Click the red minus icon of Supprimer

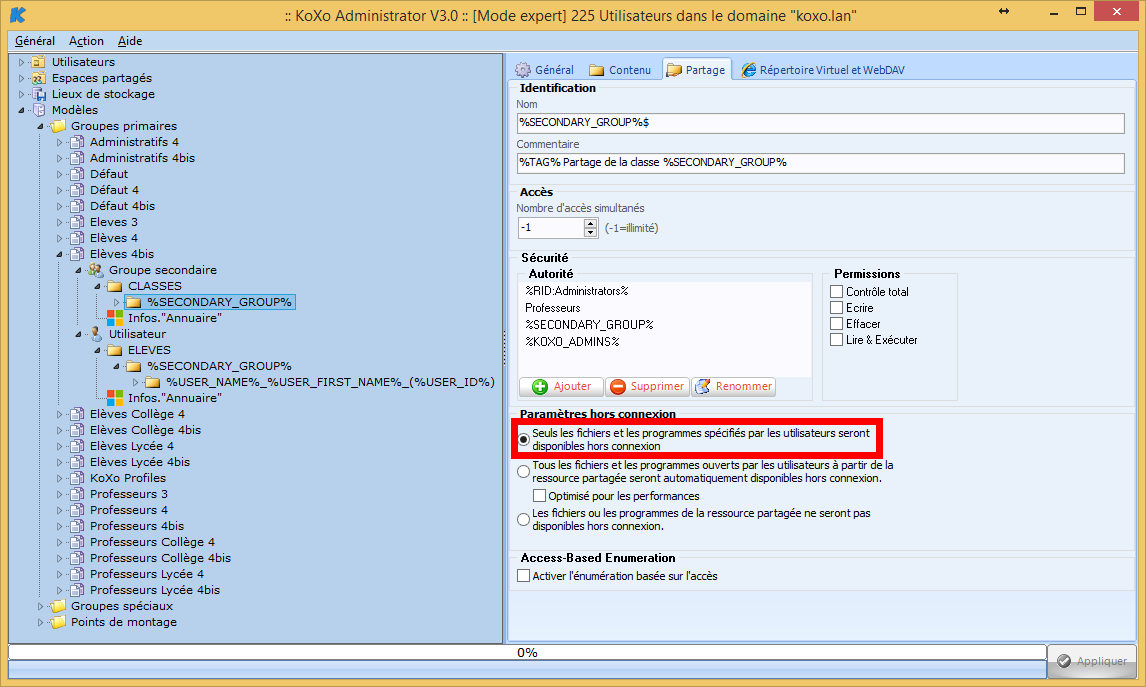(618, 387)
